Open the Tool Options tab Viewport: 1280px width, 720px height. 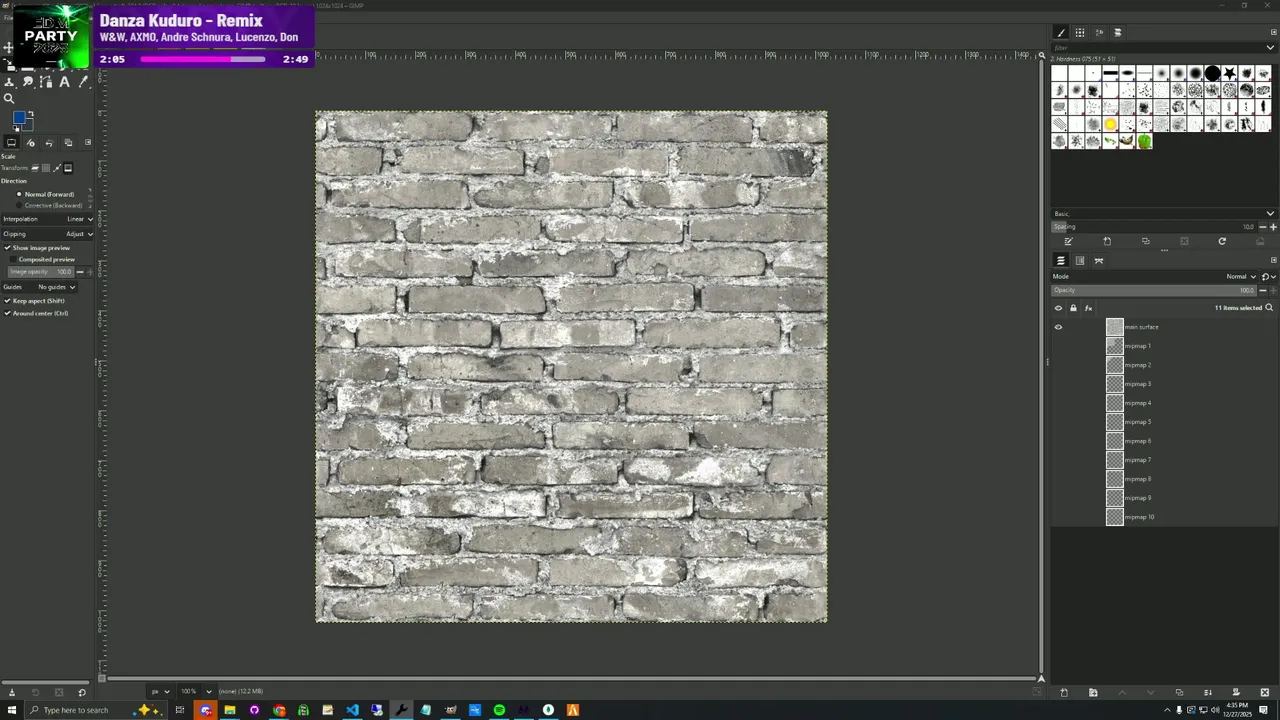pos(11,143)
